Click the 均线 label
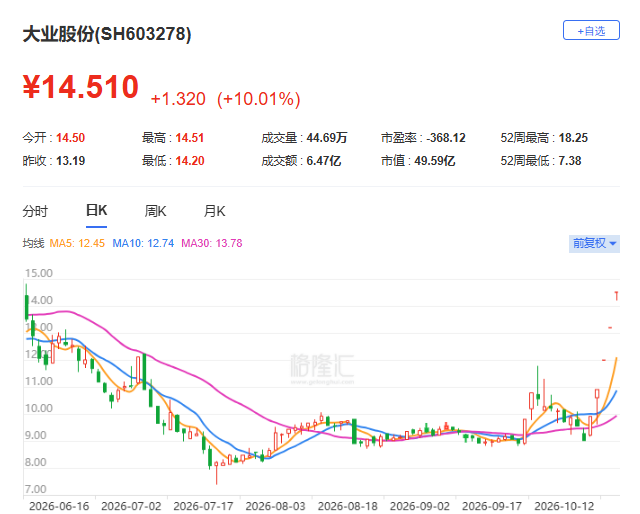 pos(33,243)
